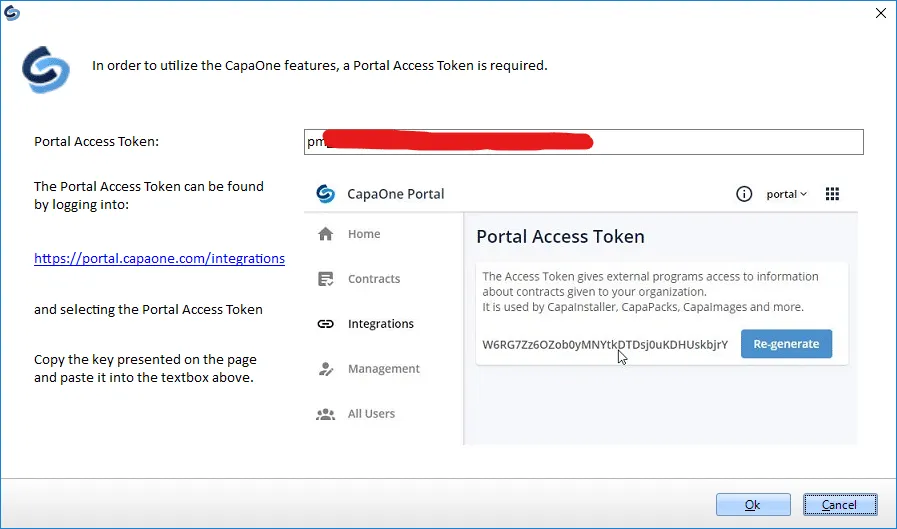The width and height of the screenshot is (897, 529).
Task: Click the info circle icon in portal header
Action: click(744, 194)
